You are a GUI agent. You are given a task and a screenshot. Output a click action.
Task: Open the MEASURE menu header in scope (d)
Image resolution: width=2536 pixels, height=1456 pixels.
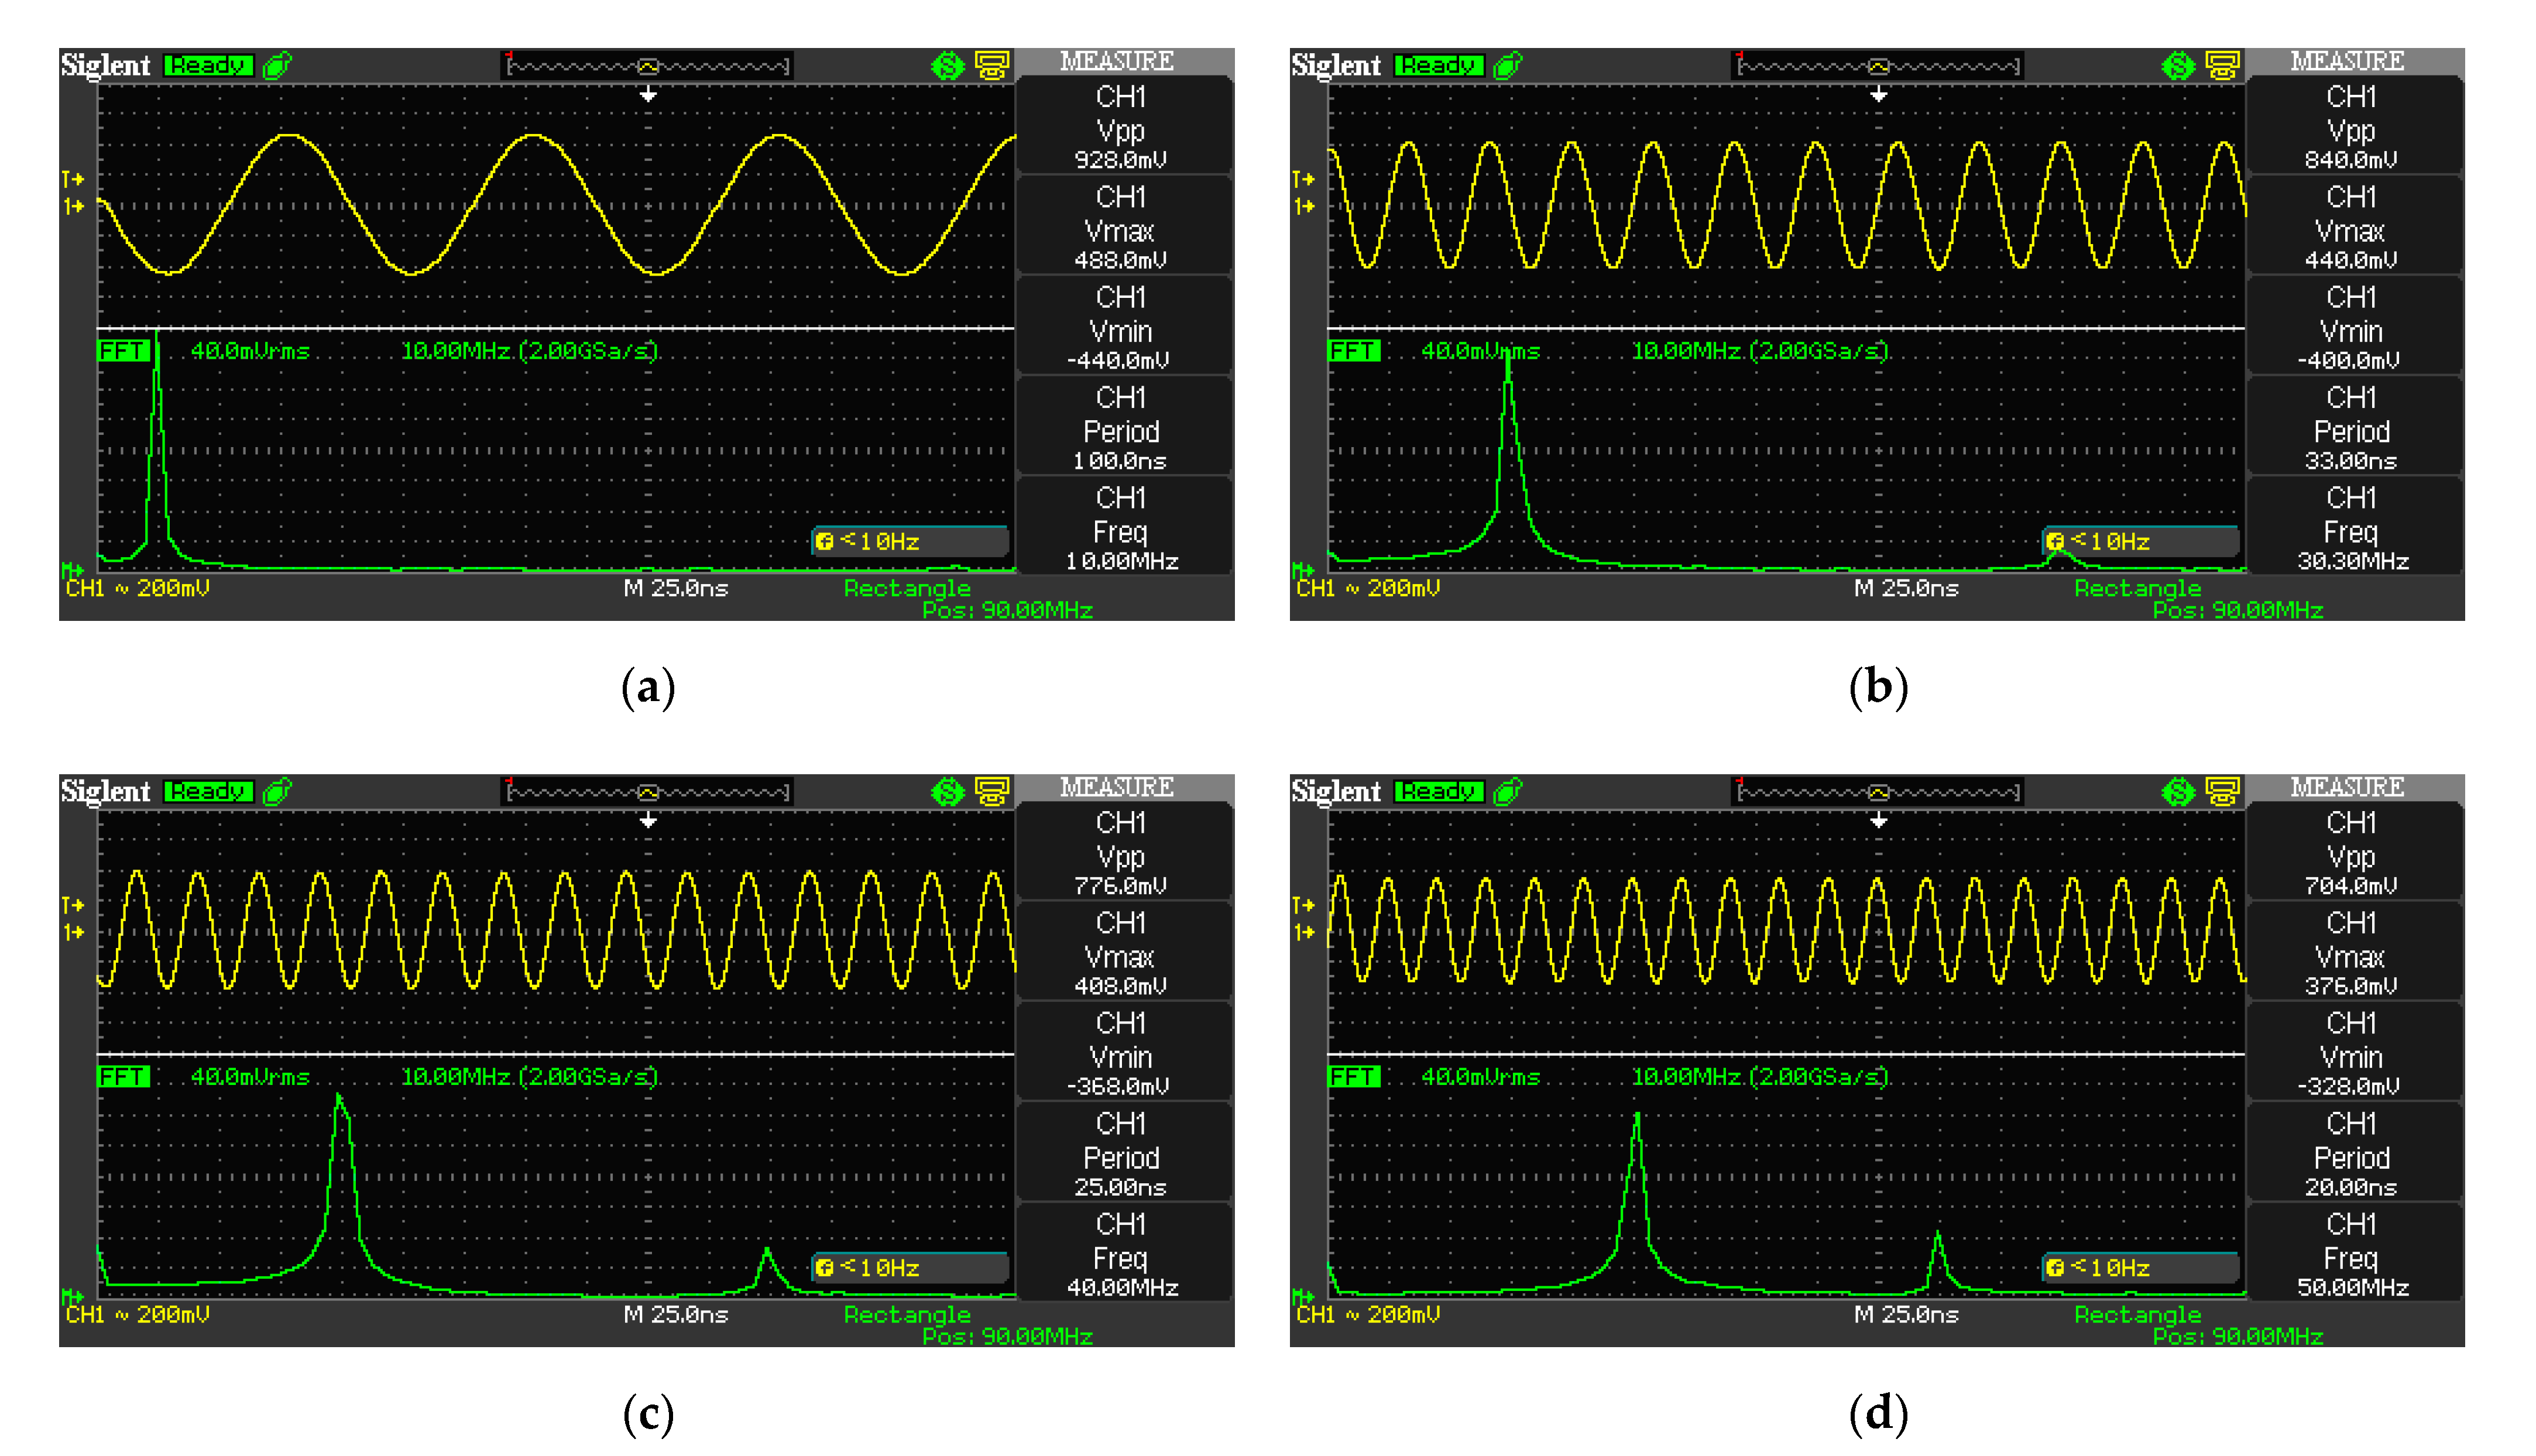point(2348,787)
